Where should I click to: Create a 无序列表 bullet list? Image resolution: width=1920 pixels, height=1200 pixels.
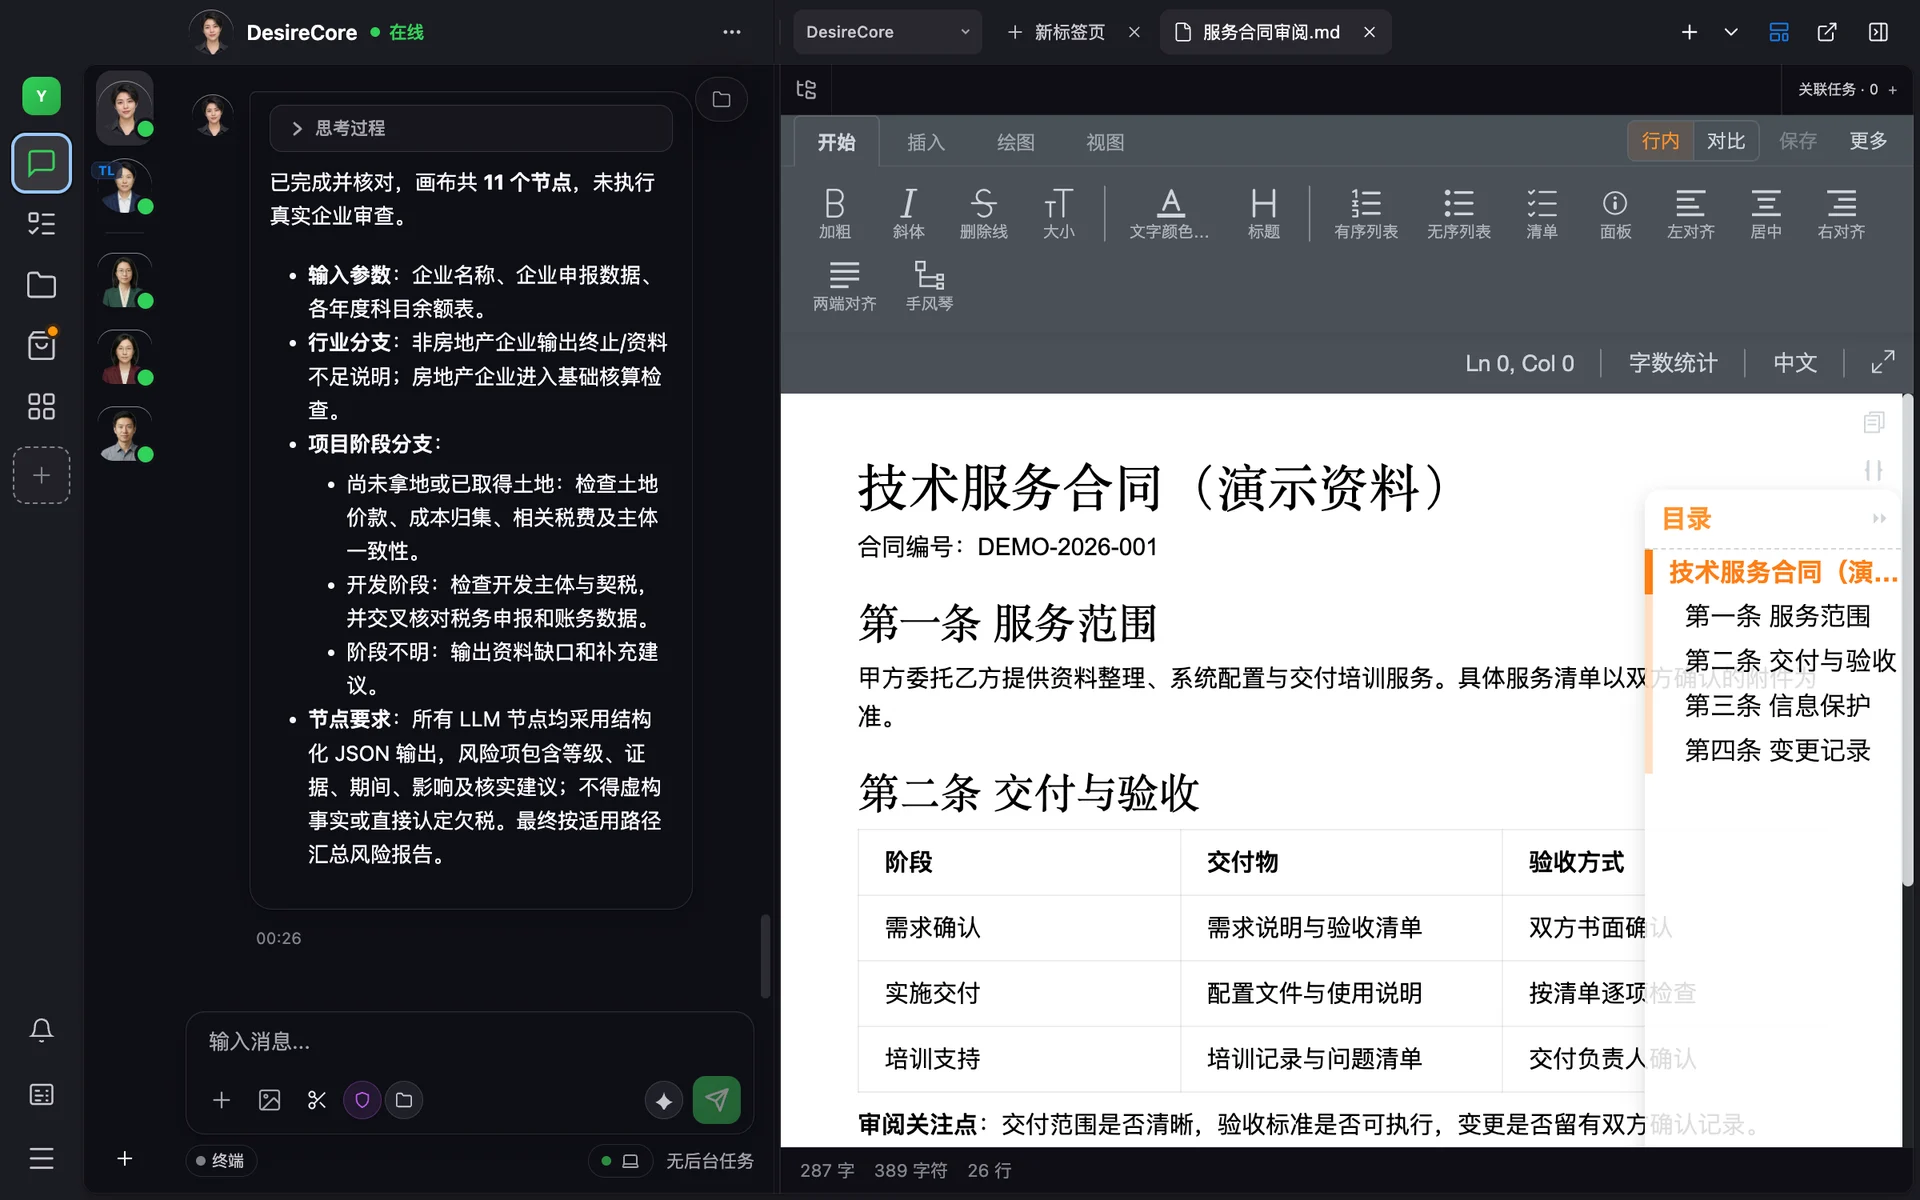tap(1458, 214)
